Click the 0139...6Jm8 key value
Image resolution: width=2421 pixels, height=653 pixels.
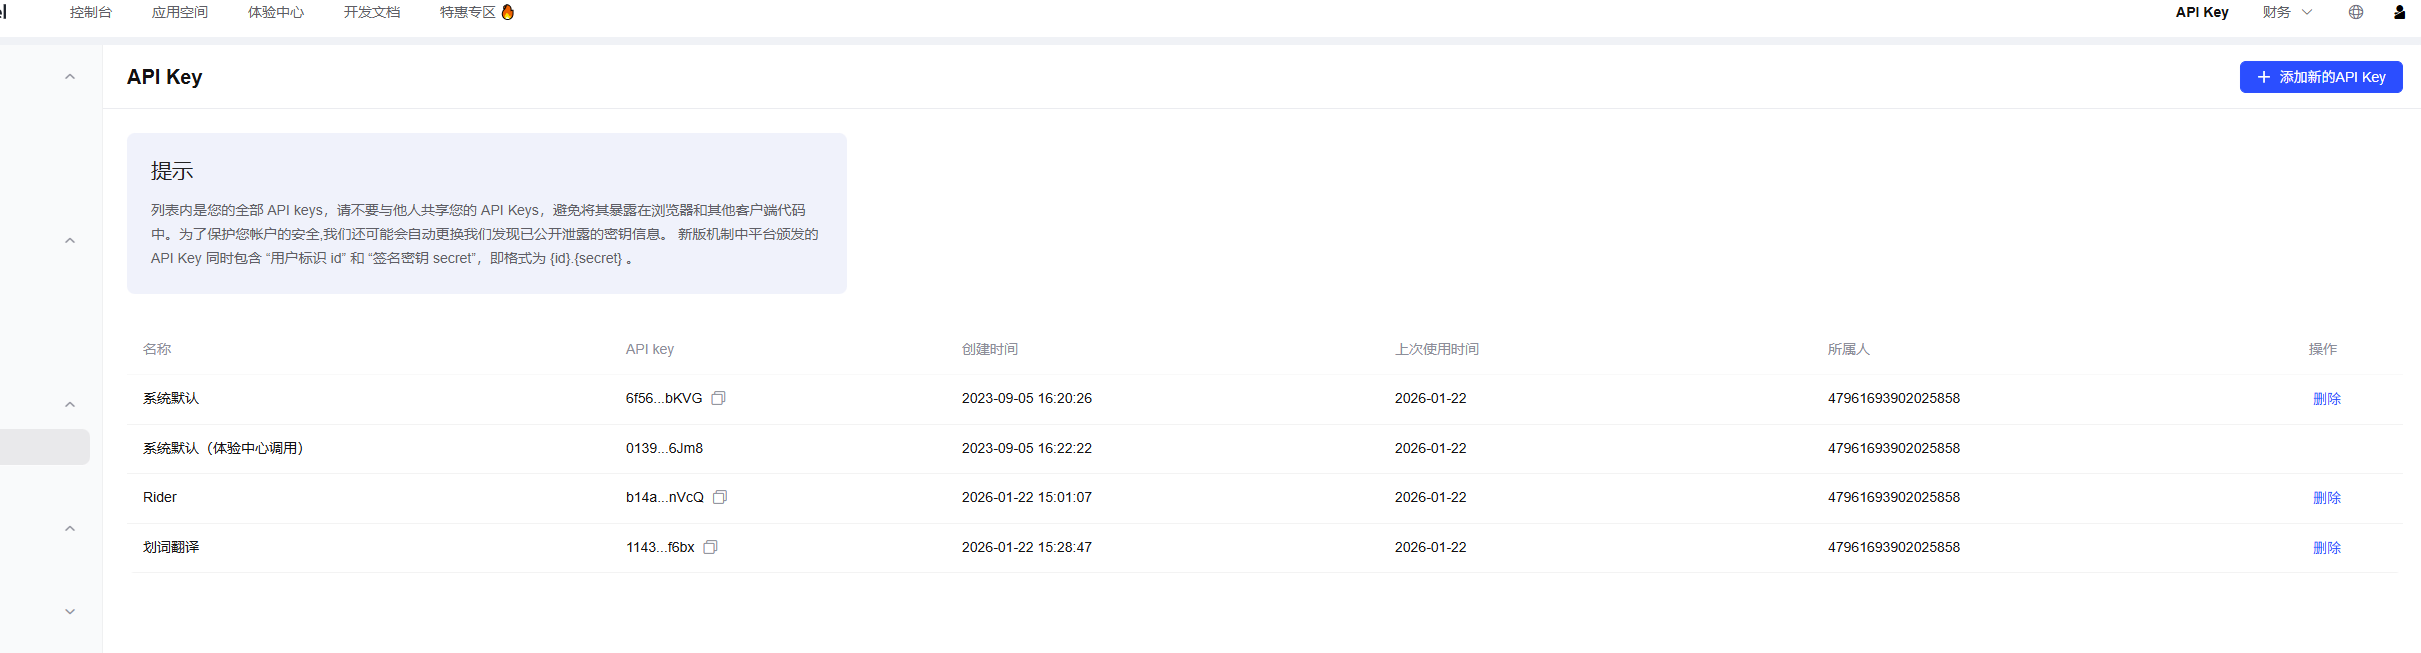(x=664, y=448)
